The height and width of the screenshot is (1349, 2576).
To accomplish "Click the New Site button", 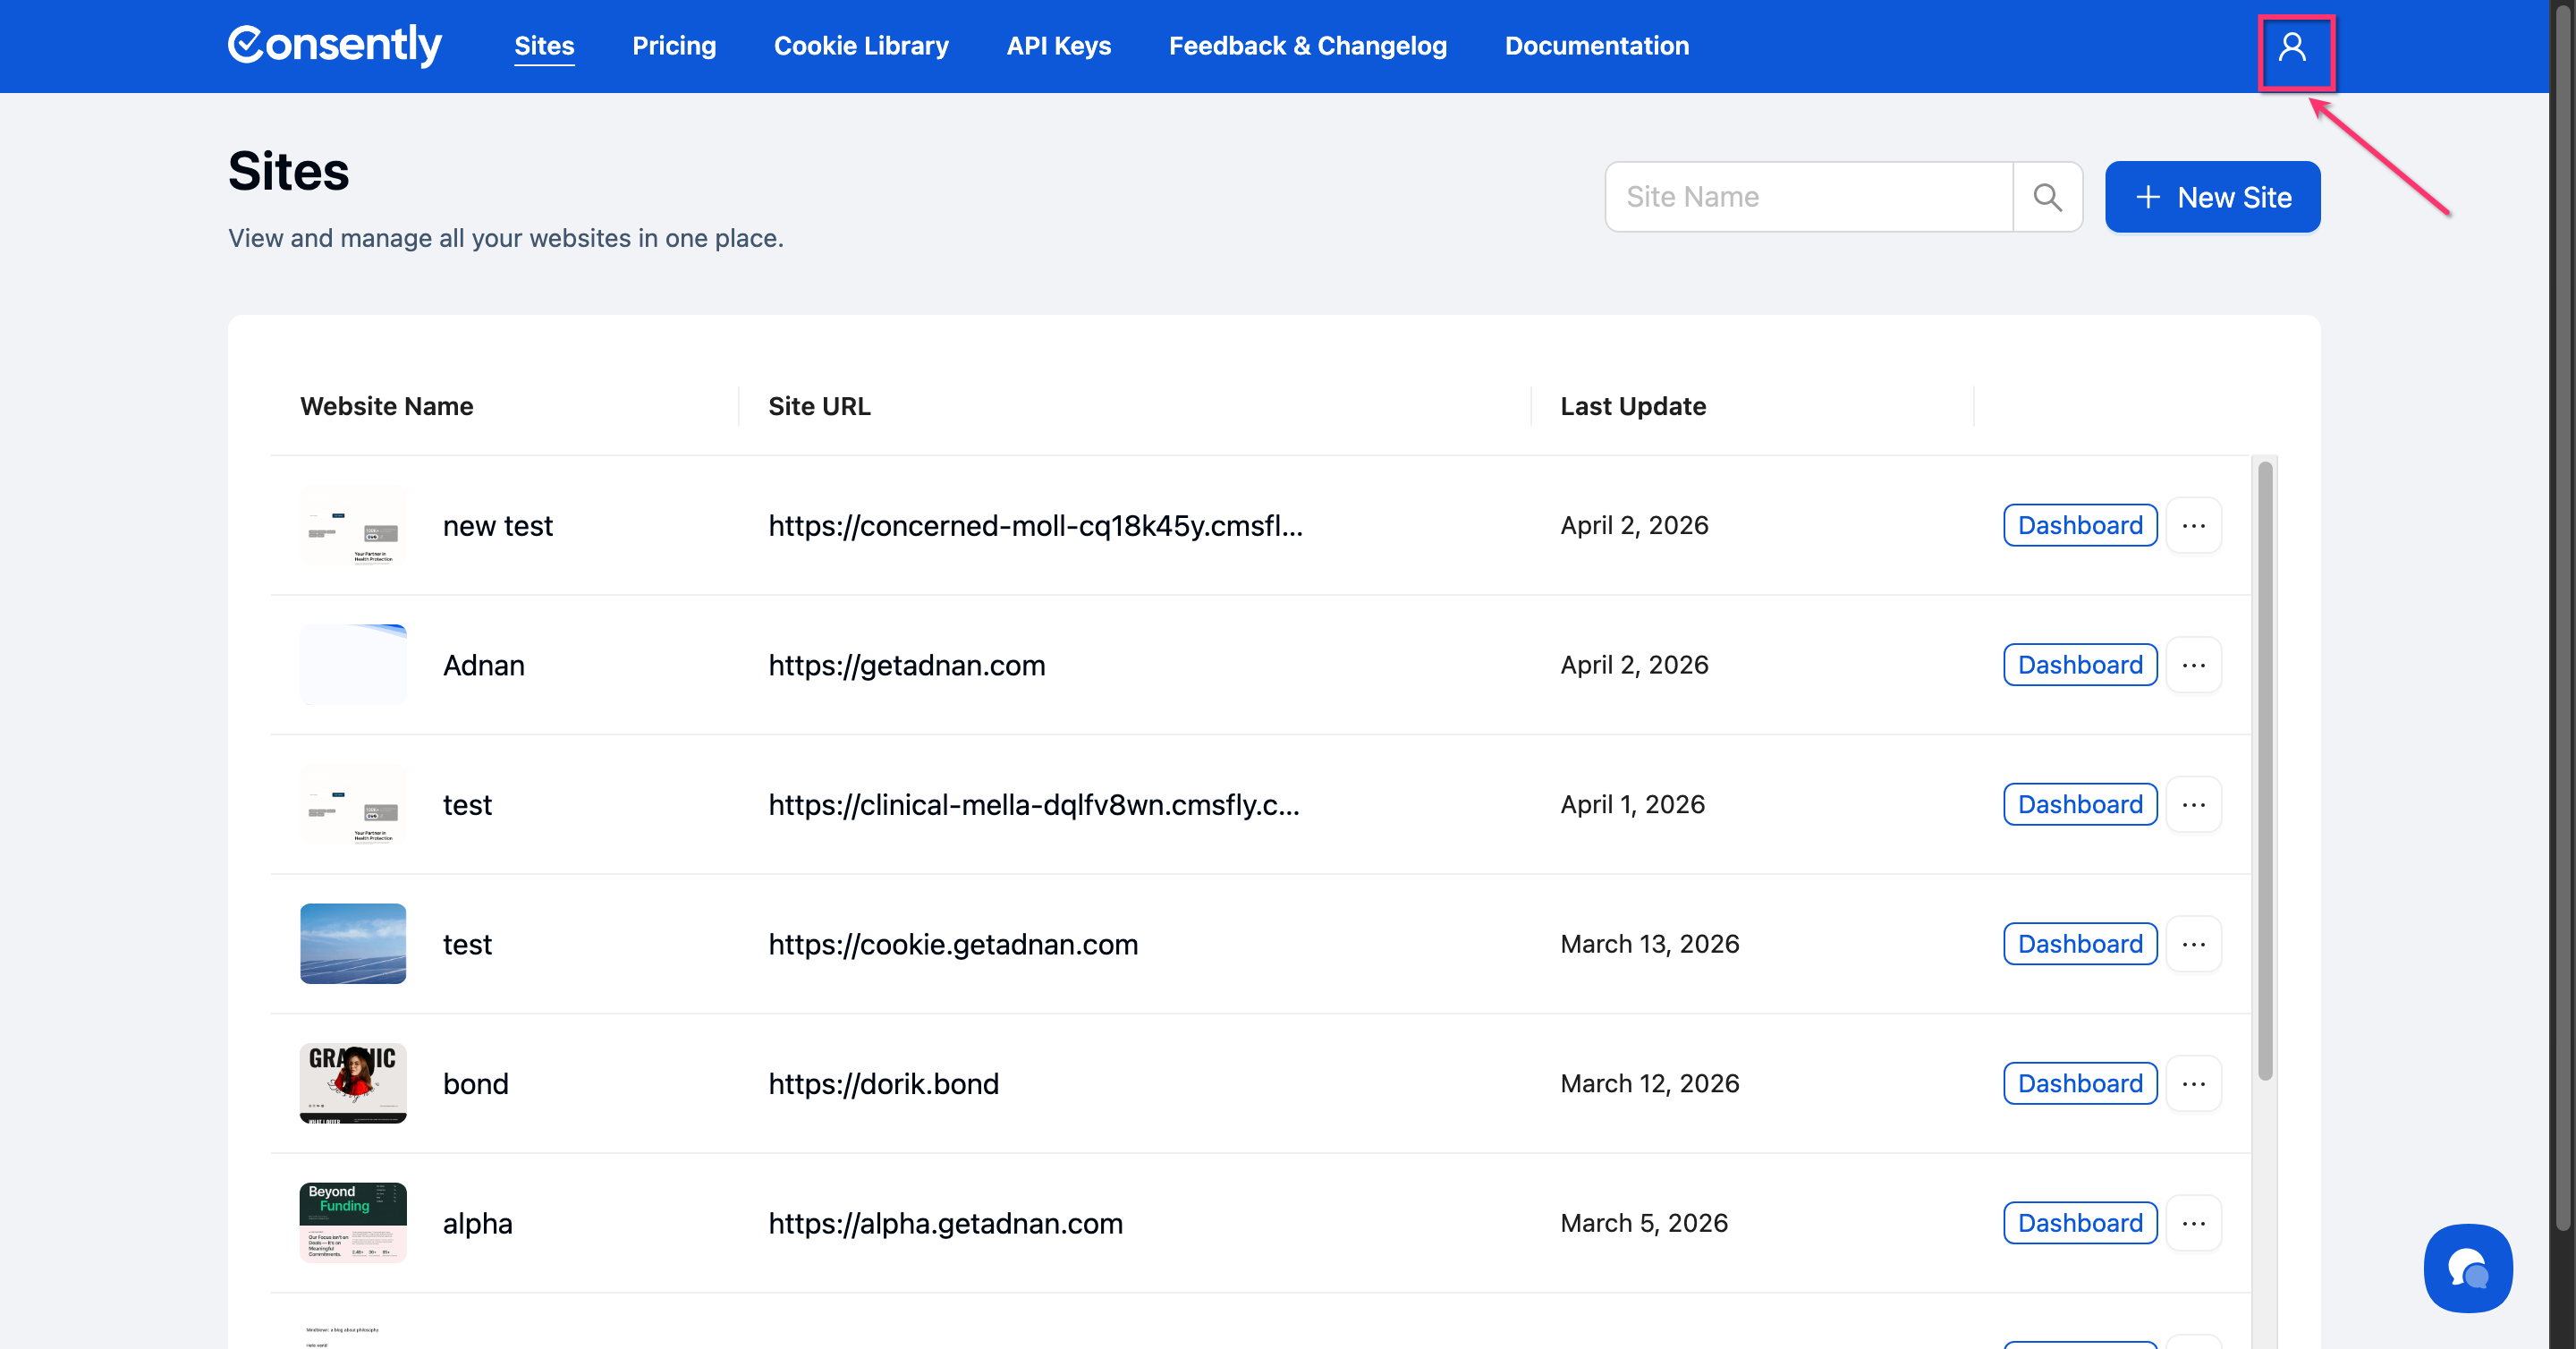I will click(x=2212, y=197).
